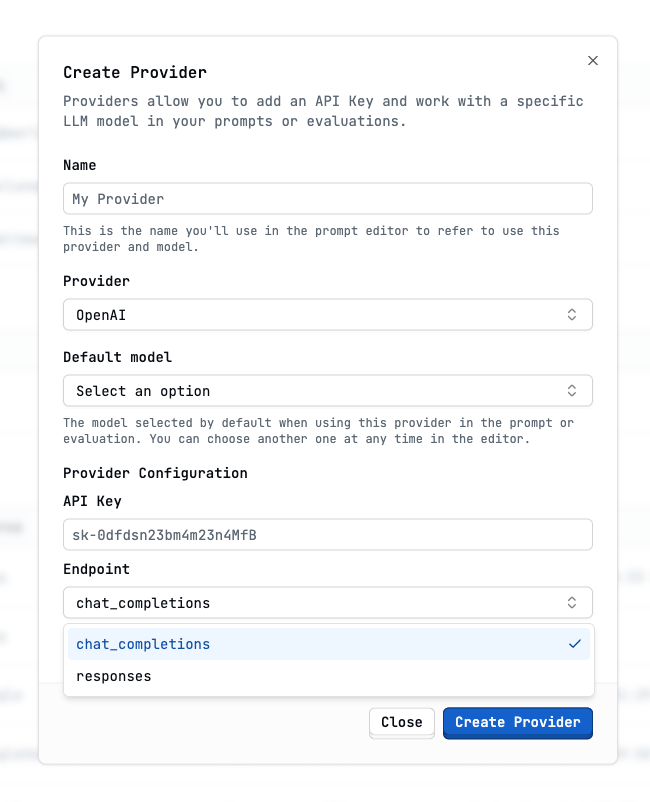This screenshot has height=802, width=650.
Task: Focus the API Key input field
Action: tap(327, 534)
